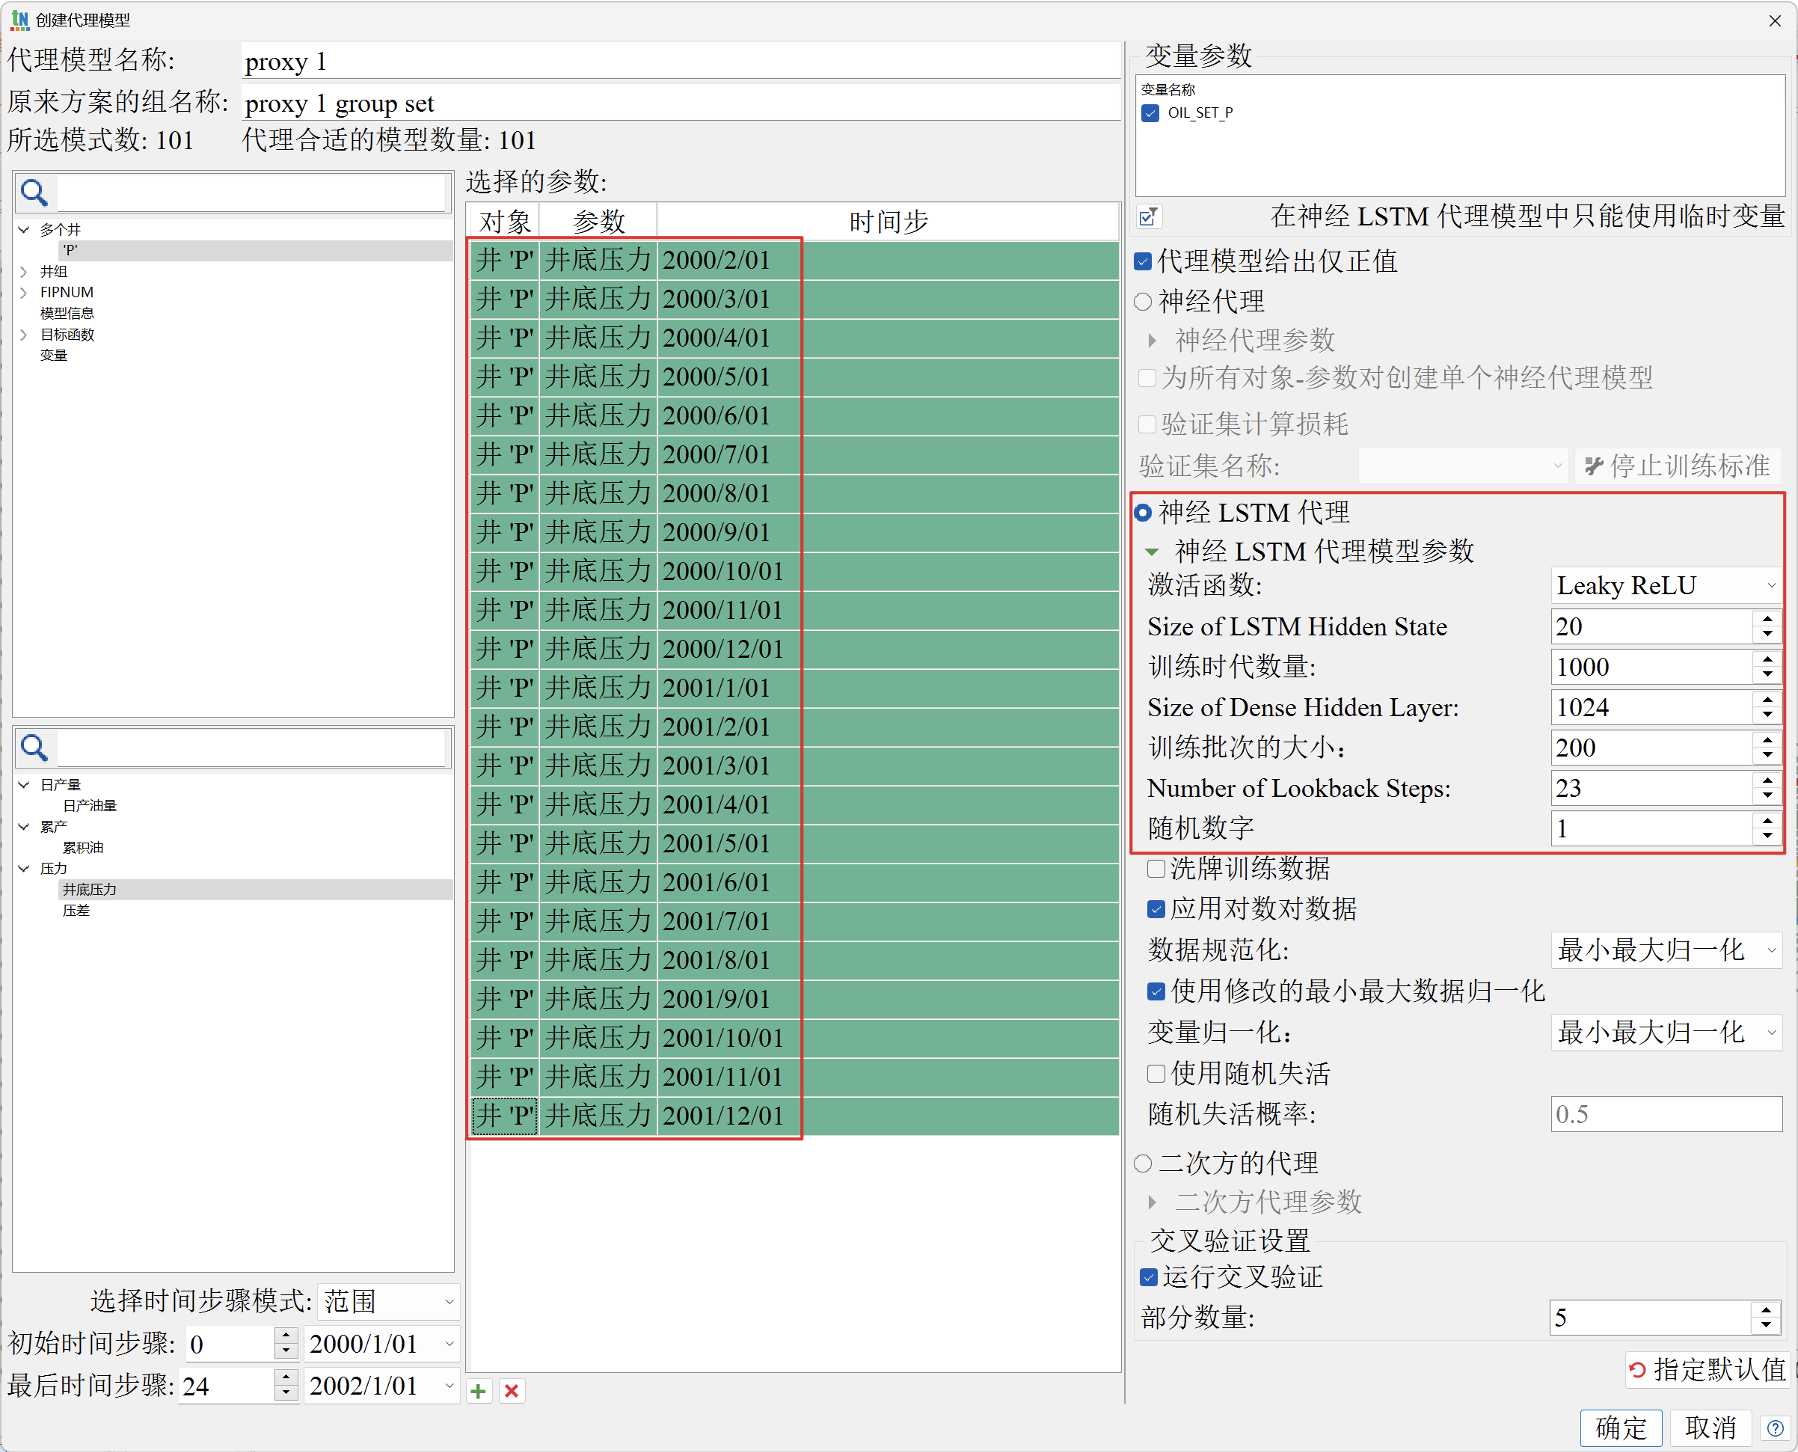Toggle the OIL_SET_P variable checkbox
Image resolution: width=1798 pixels, height=1452 pixels.
[x=1151, y=113]
